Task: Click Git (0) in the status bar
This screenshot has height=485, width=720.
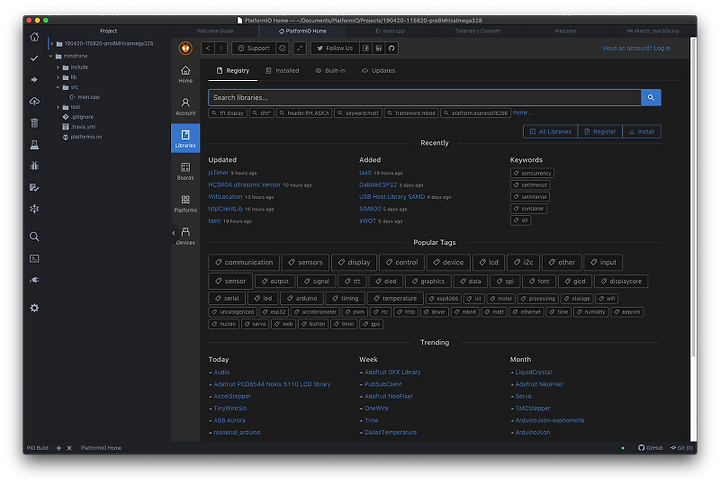Action: coord(681,448)
